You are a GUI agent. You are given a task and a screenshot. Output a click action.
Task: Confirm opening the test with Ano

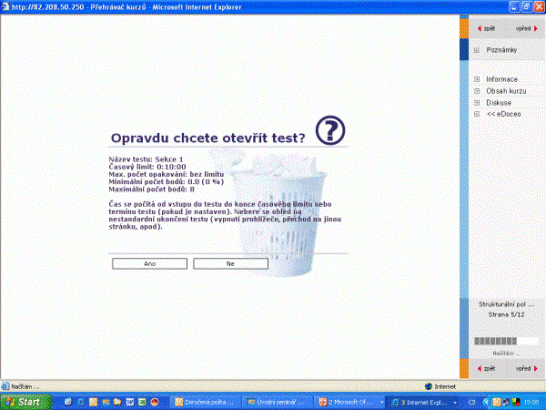[x=150, y=264]
